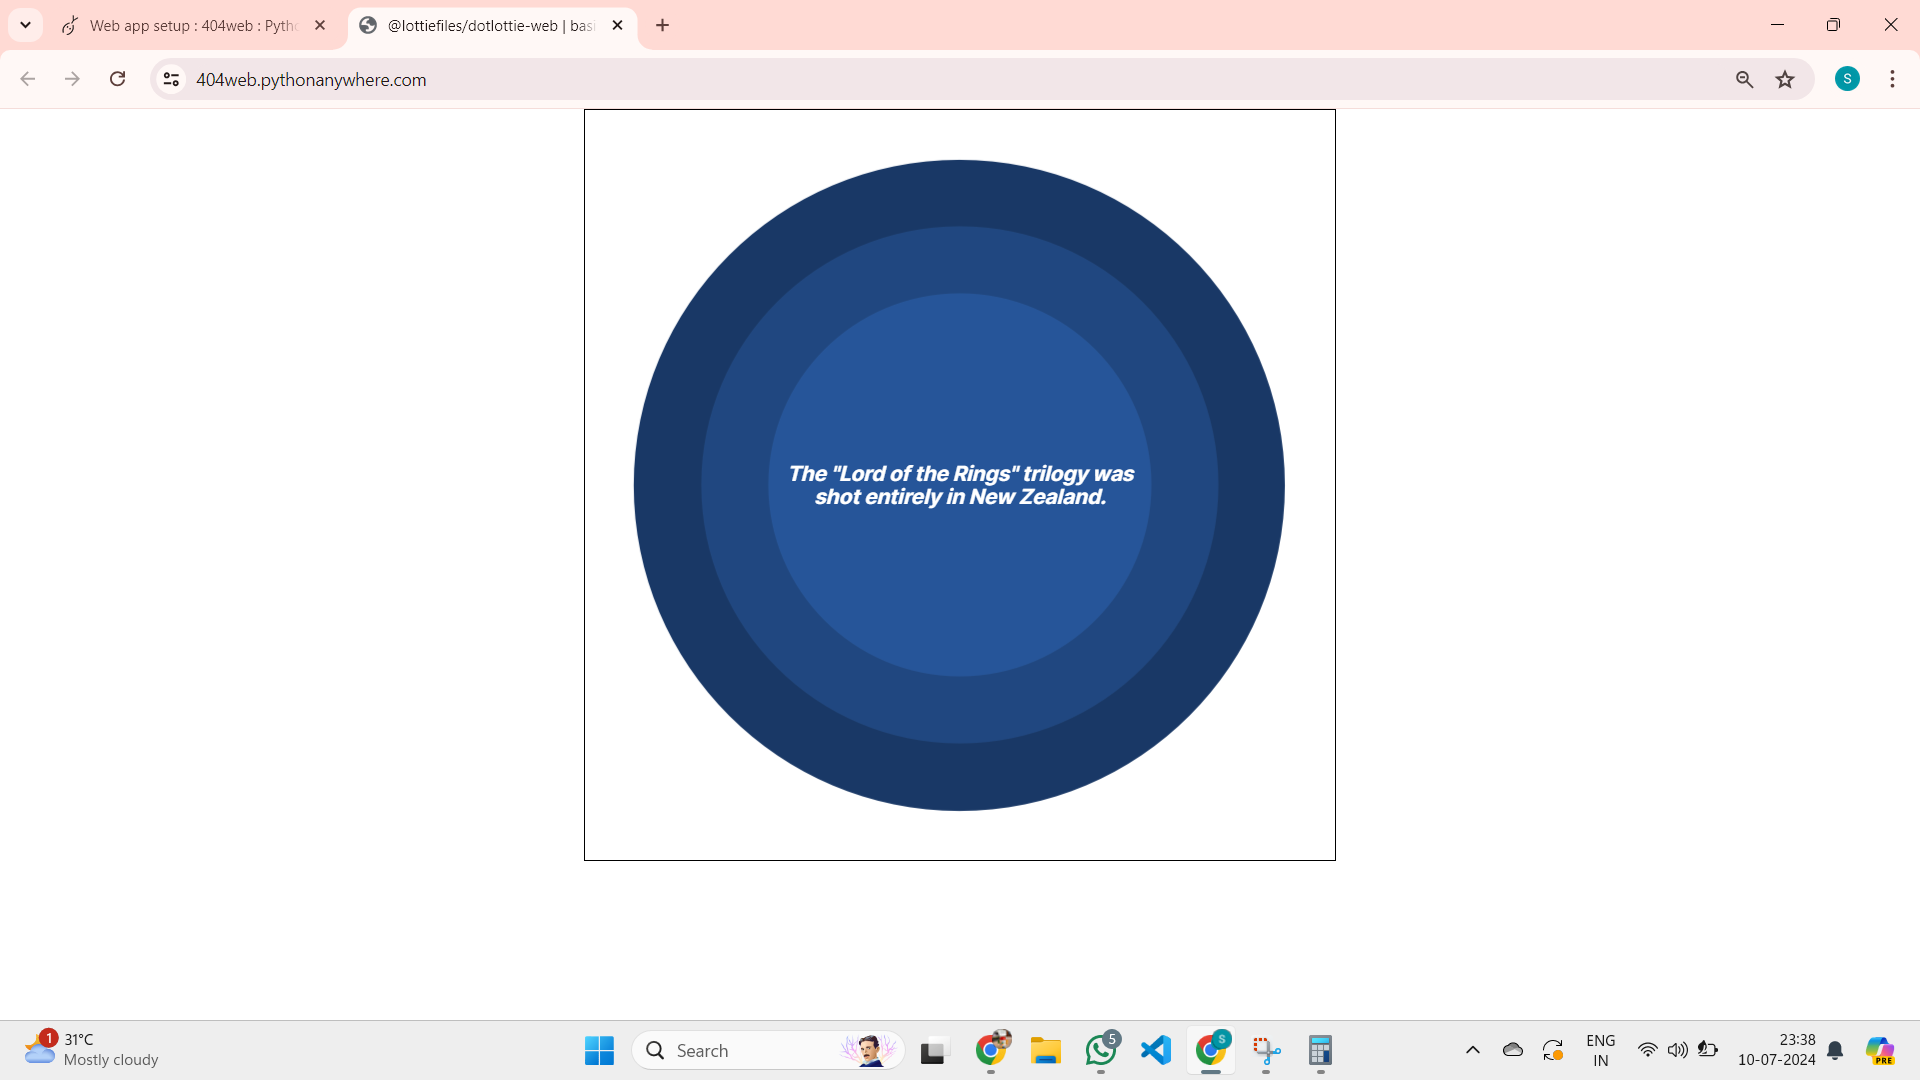The width and height of the screenshot is (1920, 1080).
Task: Show hidden system tray icons
Action: pyautogui.click(x=1473, y=1050)
